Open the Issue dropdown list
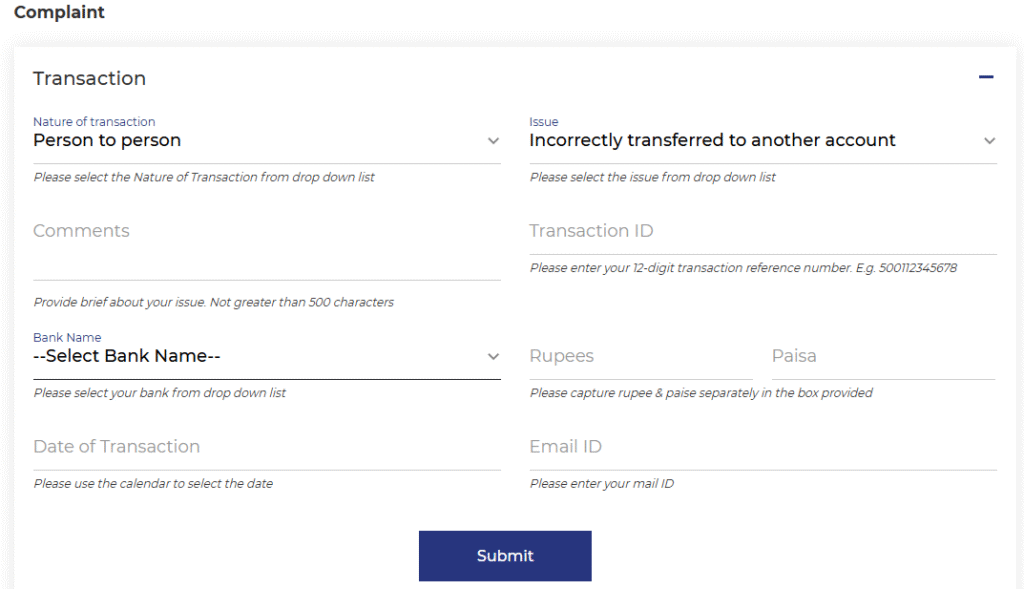The width and height of the screenshot is (1024, 589). point(763,140)
